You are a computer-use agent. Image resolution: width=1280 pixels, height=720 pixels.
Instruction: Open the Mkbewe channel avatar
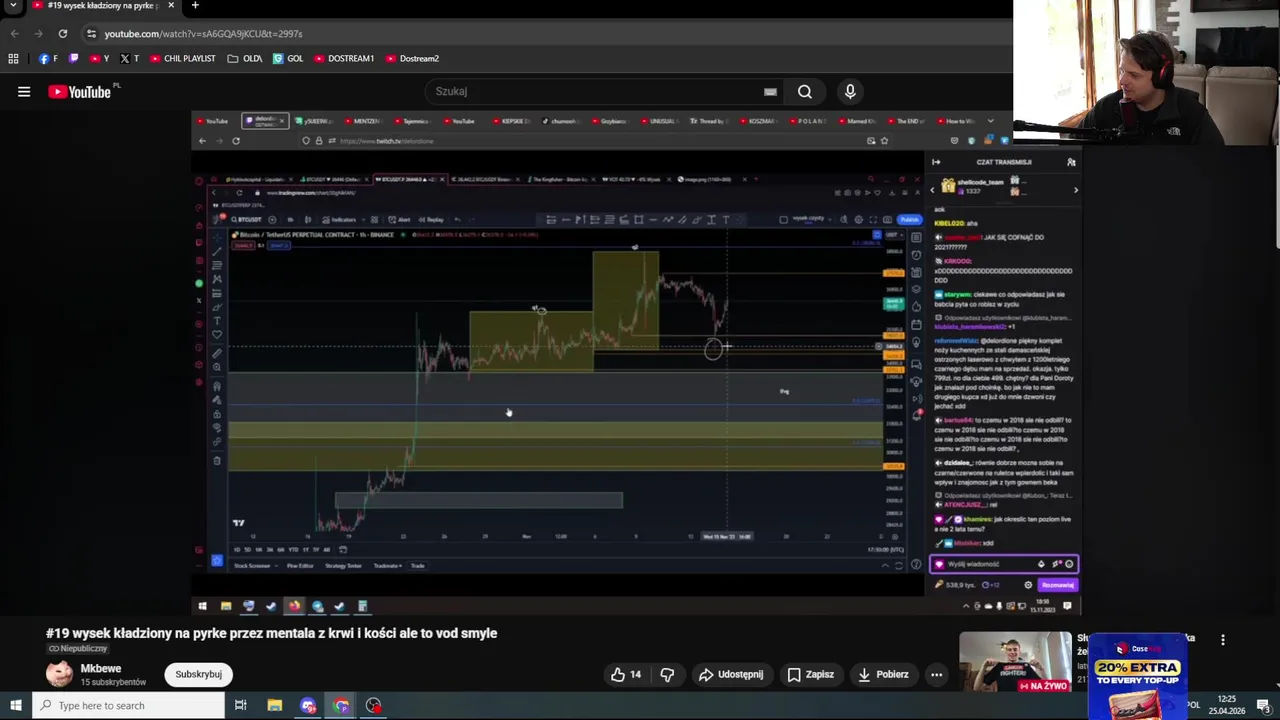tap(60, 673)
